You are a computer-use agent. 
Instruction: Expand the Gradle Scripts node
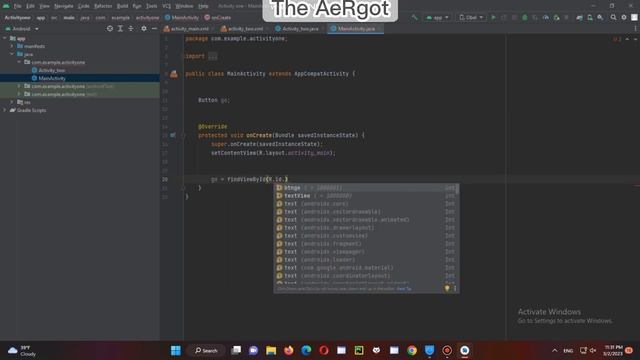(5, 110)
